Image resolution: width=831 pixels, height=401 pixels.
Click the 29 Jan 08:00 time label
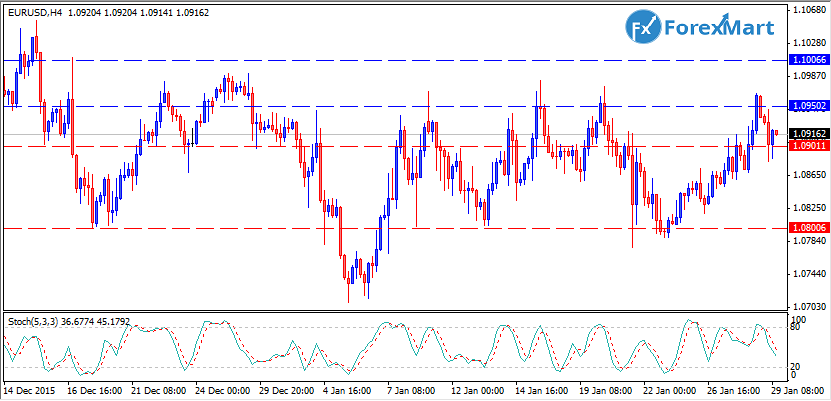coord(797,391)
